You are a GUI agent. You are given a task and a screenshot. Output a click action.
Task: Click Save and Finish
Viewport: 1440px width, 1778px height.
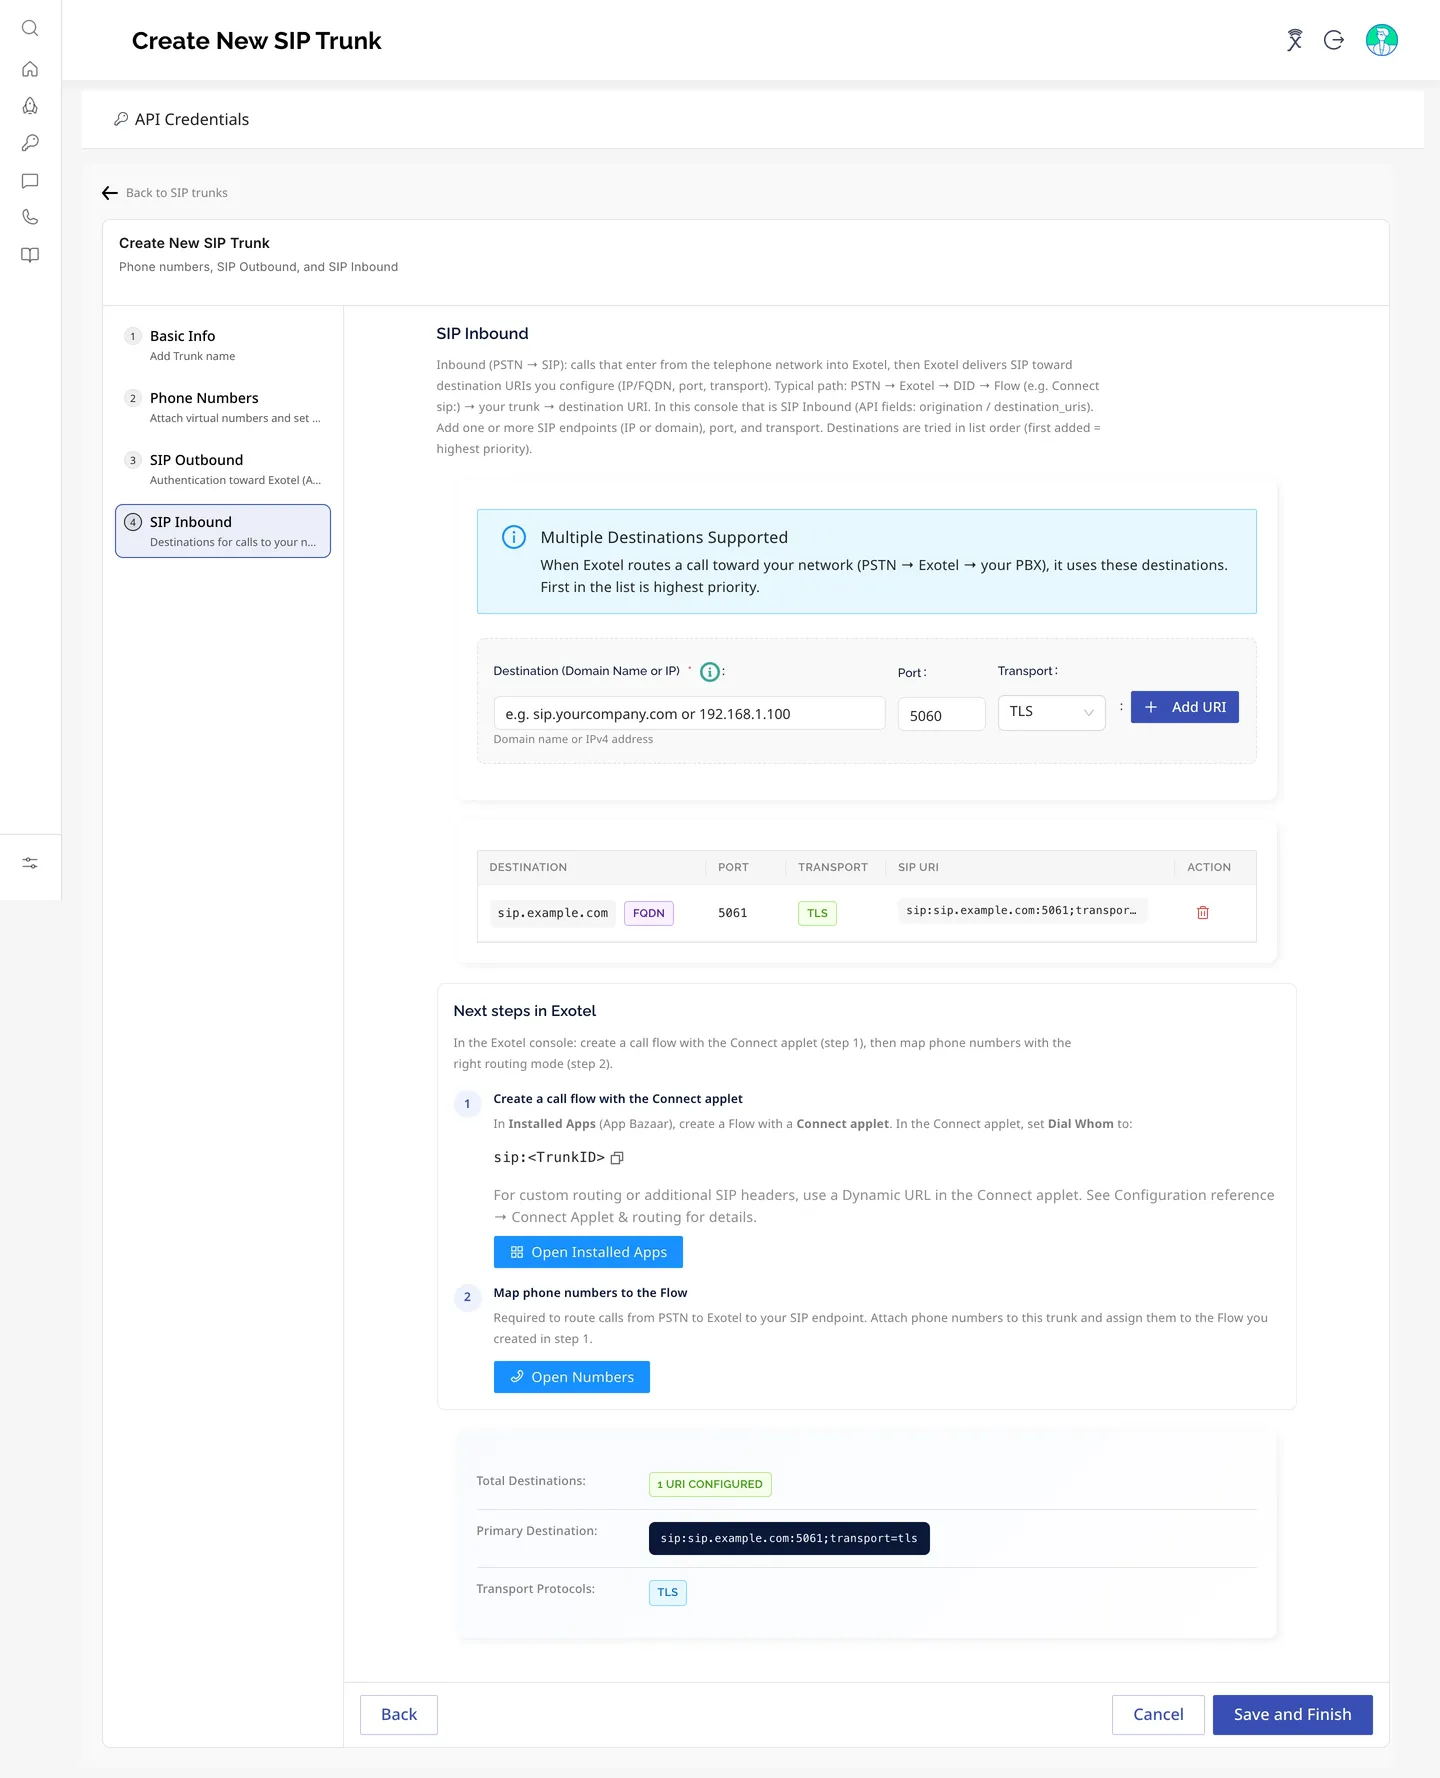[1292, 1715]
